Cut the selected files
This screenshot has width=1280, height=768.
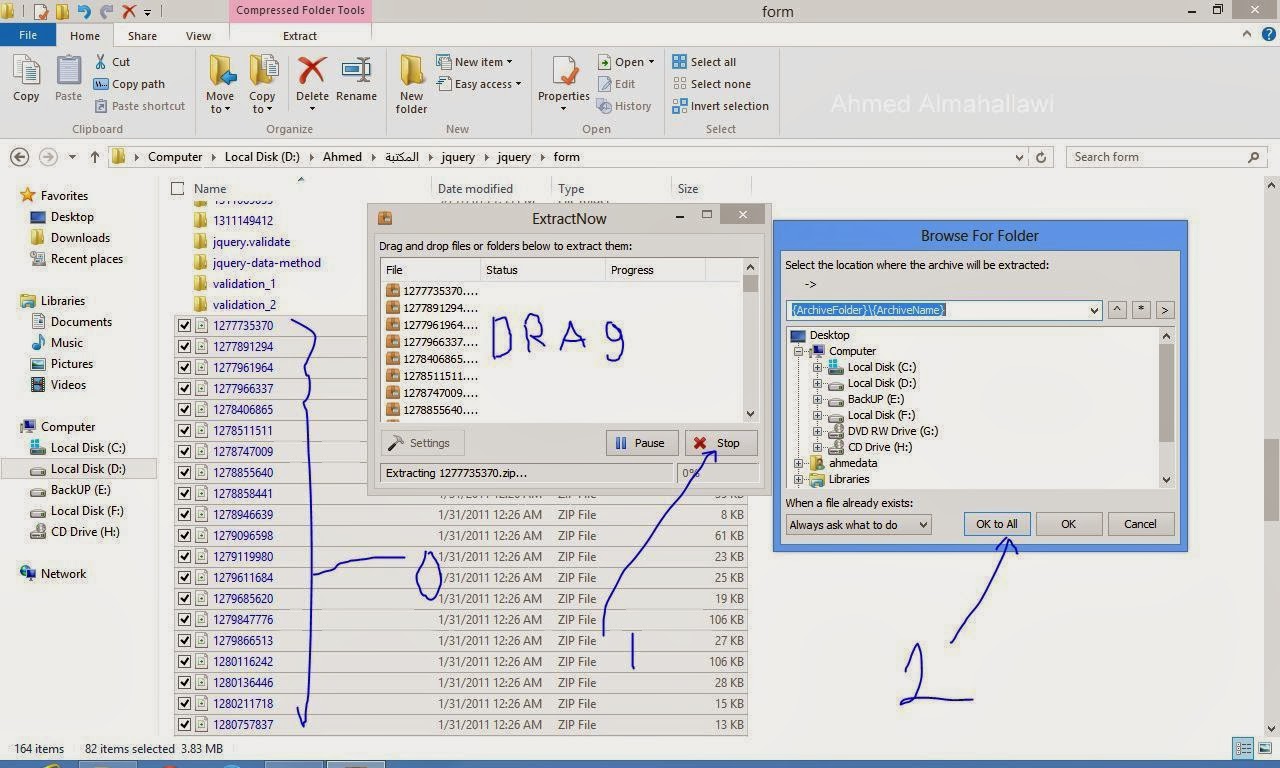coord(112,62)
